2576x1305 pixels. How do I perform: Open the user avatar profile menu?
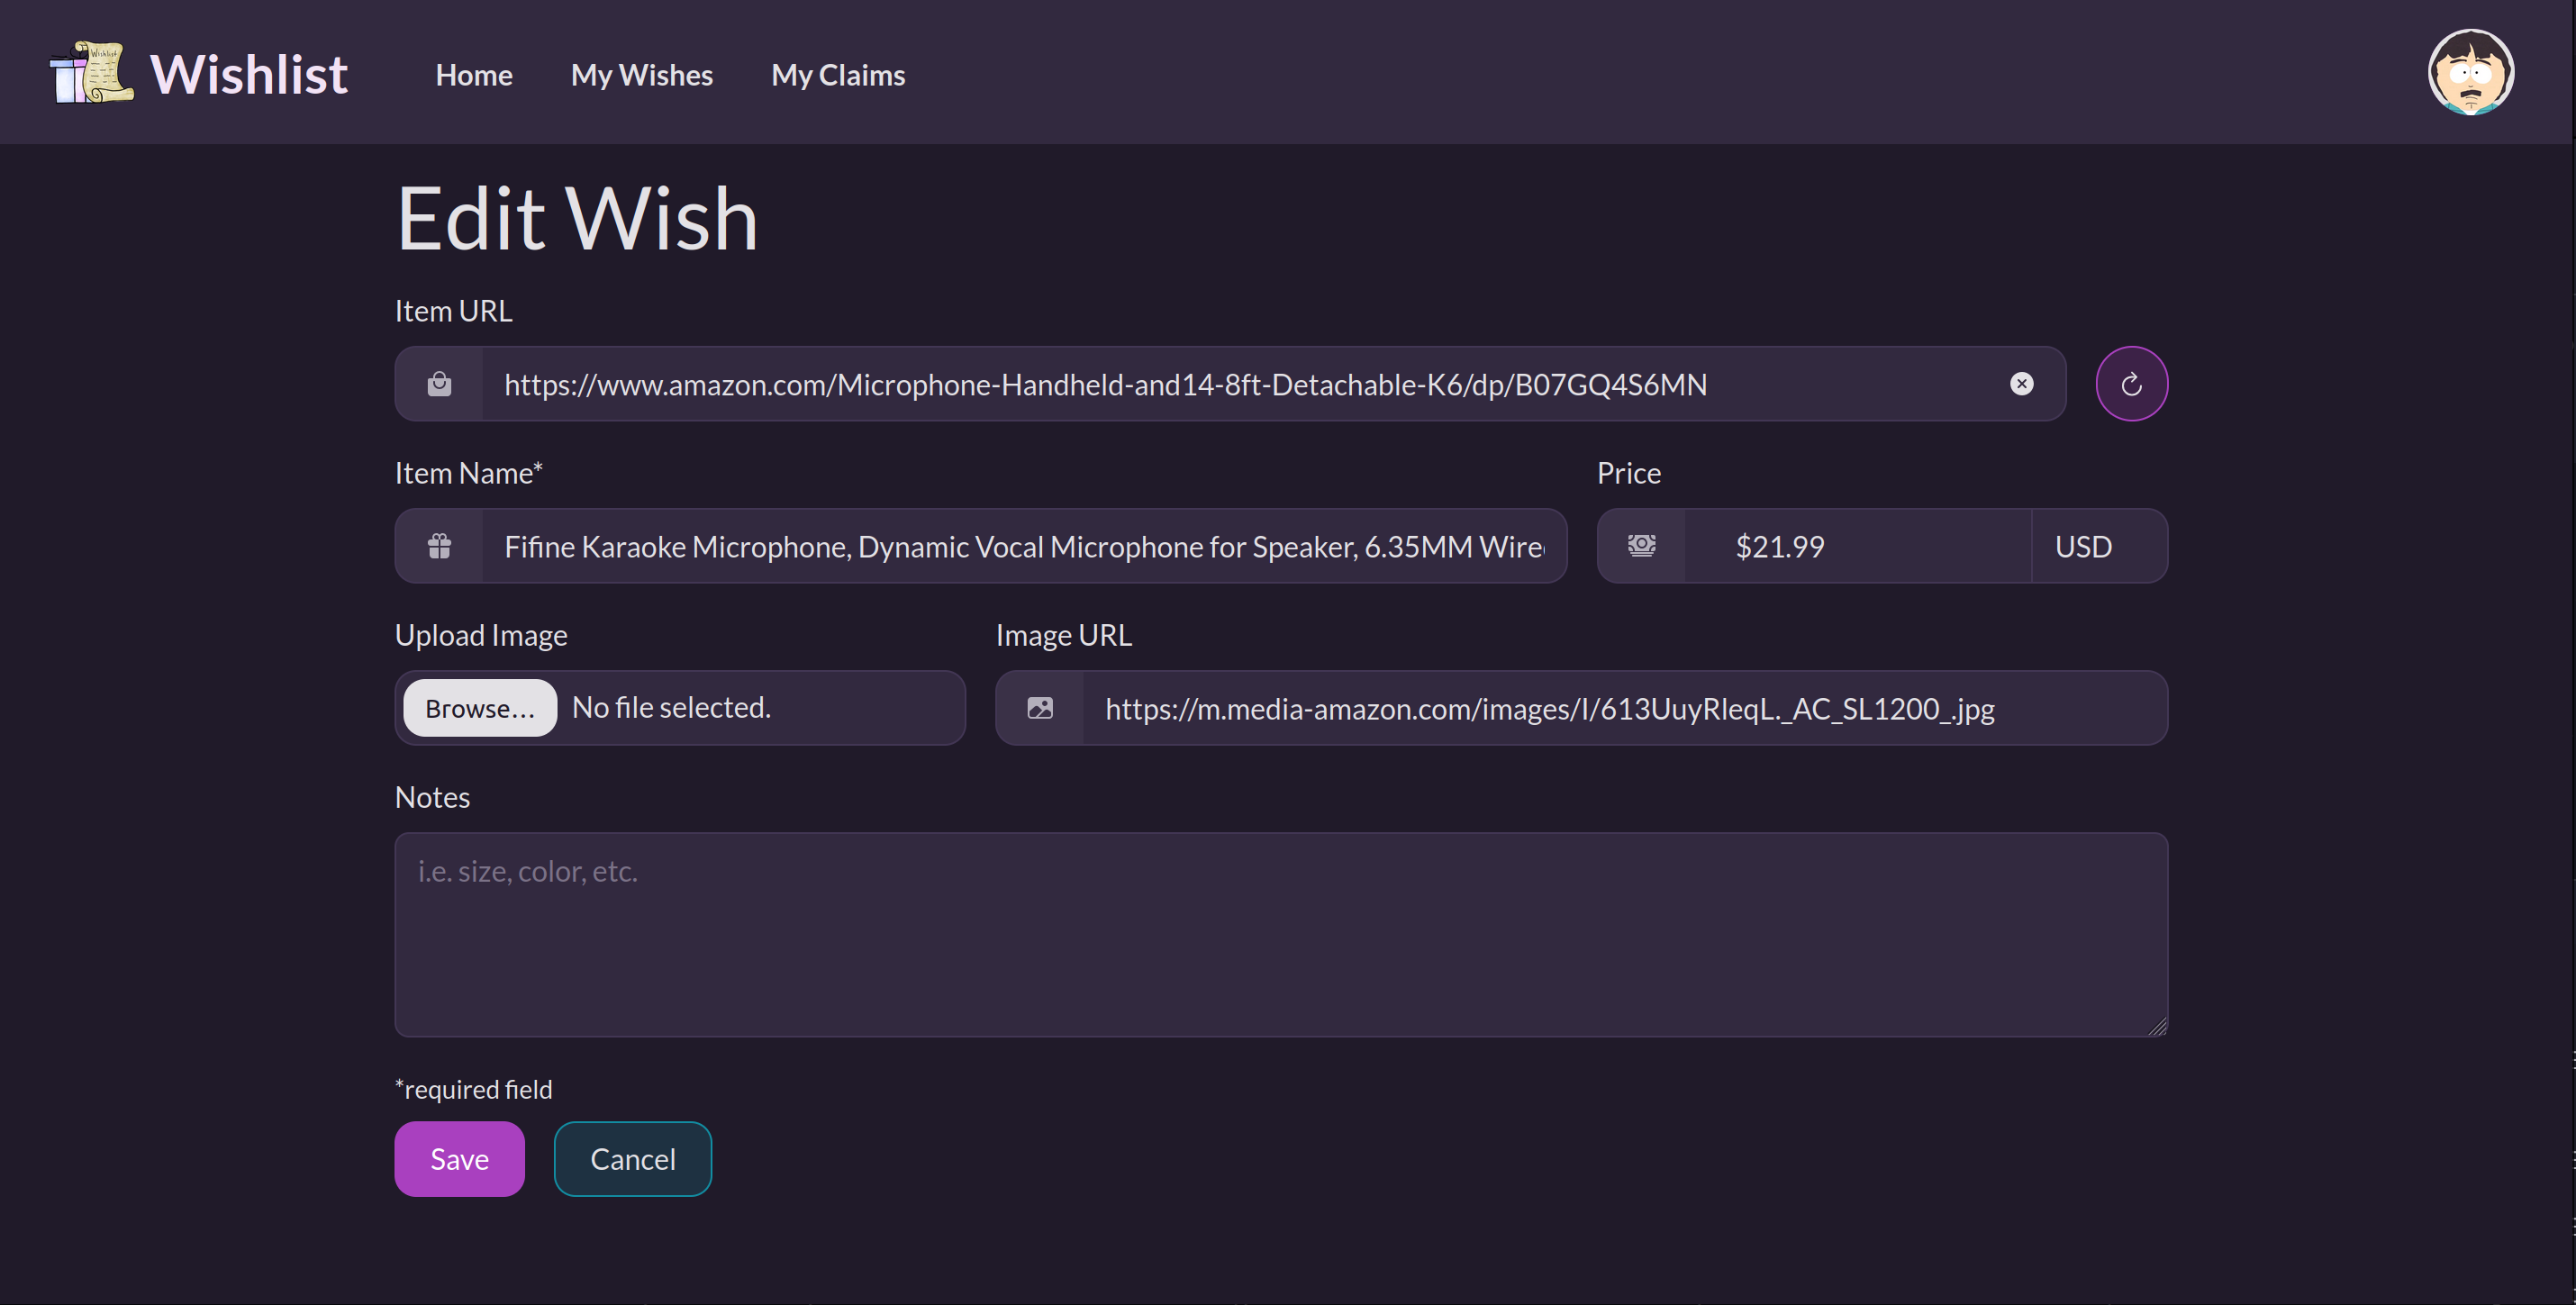(2470, 72)
